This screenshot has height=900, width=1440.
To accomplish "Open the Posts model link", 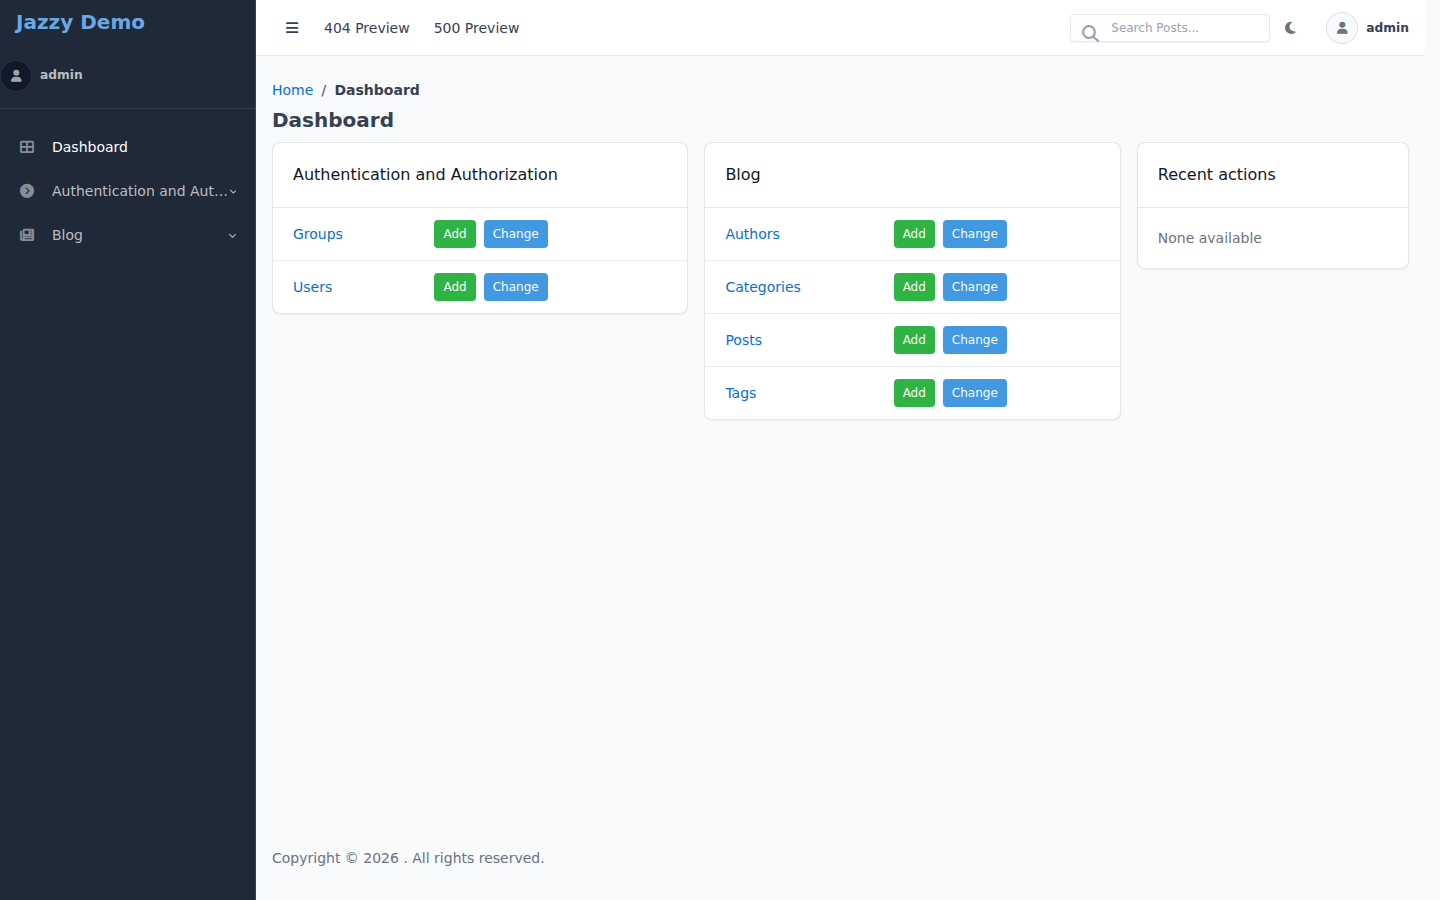I will [744, 340].
